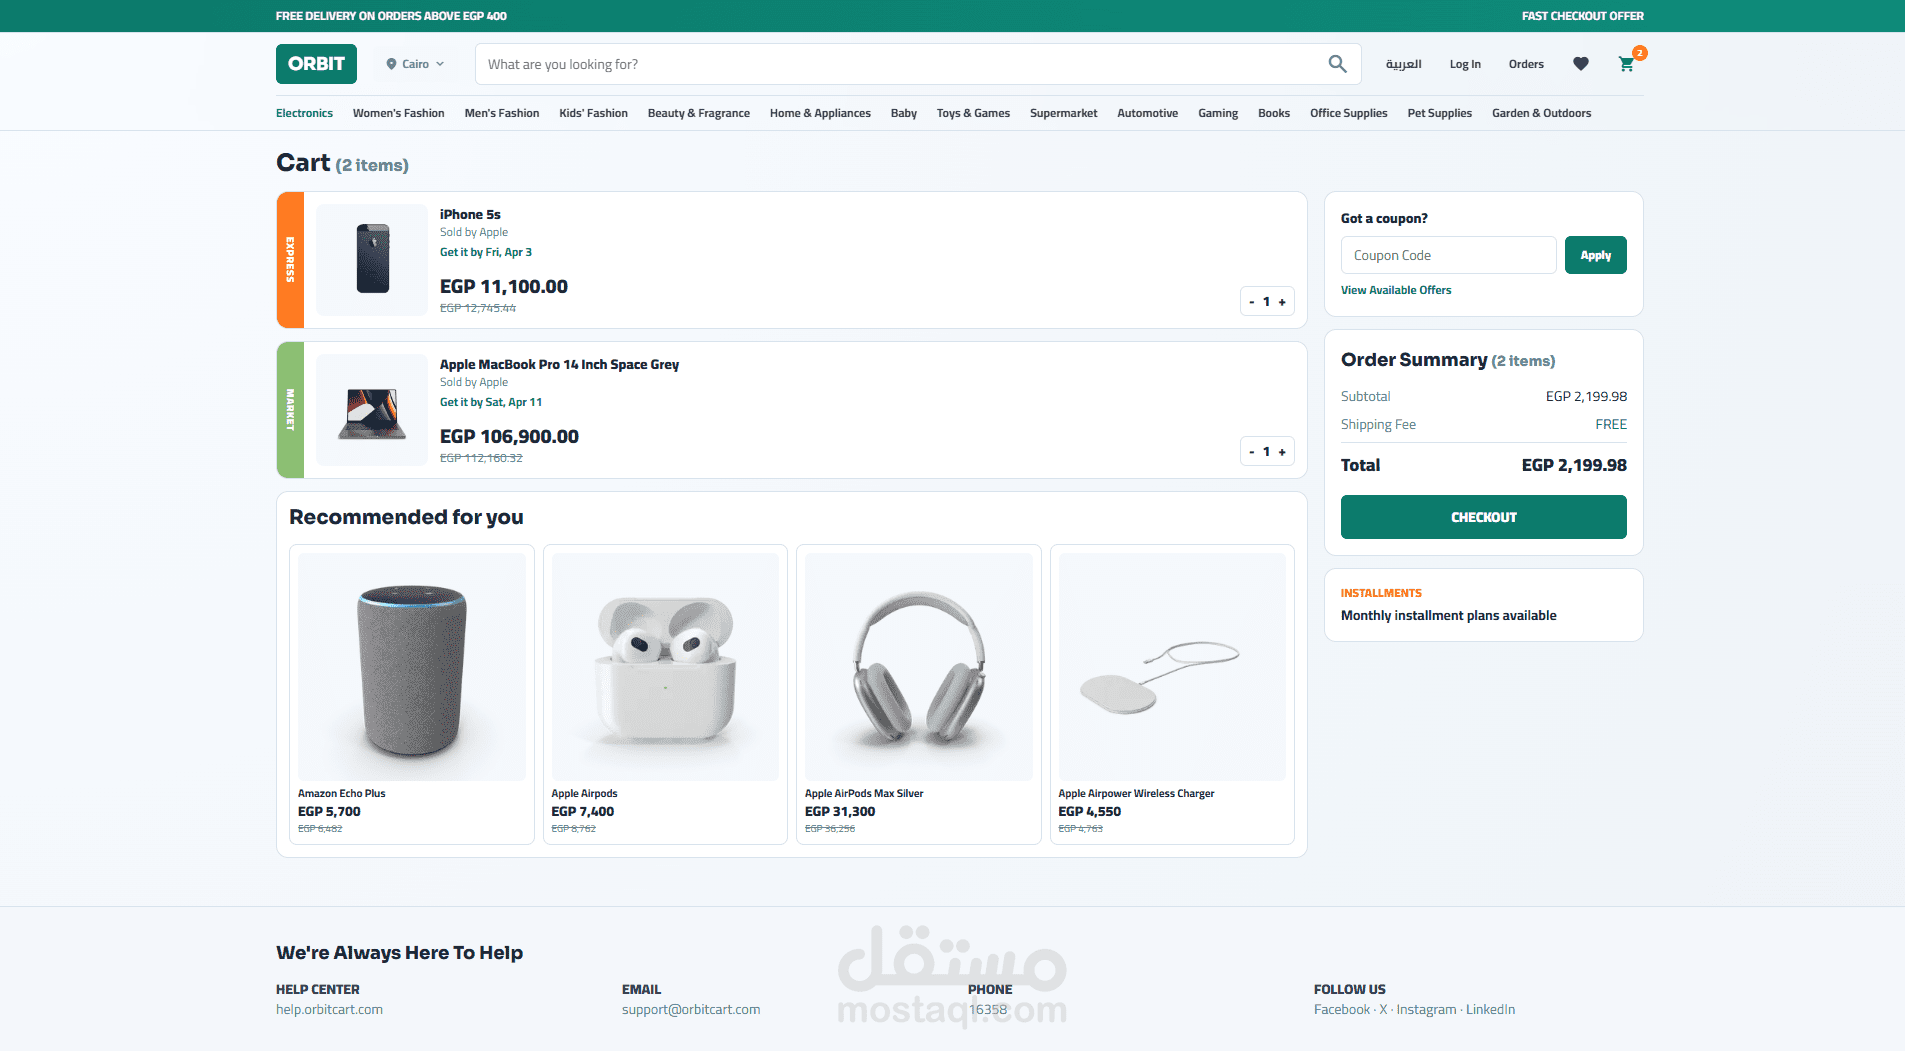This screenshot has height=1051, width=1905.
Task: Click support@orbitcart.com email link
Action: coord(691,1010)
